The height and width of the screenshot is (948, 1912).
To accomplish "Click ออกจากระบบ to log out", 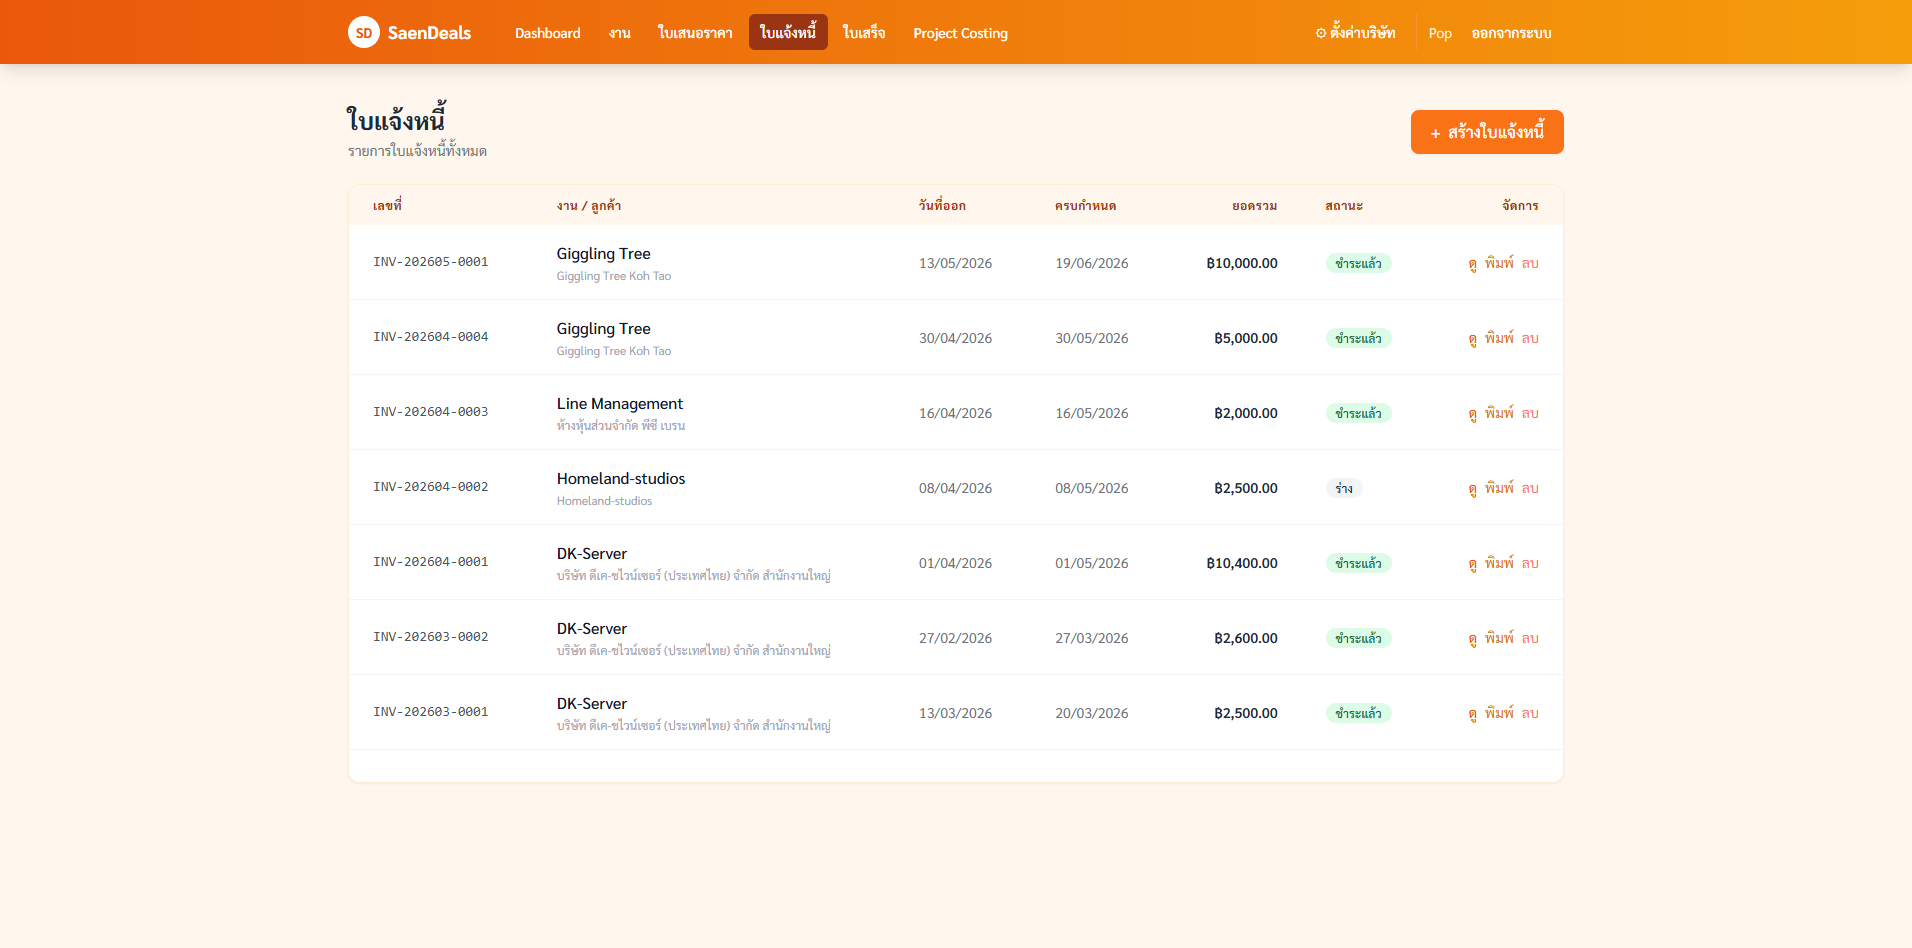I will pos(1511,33).
